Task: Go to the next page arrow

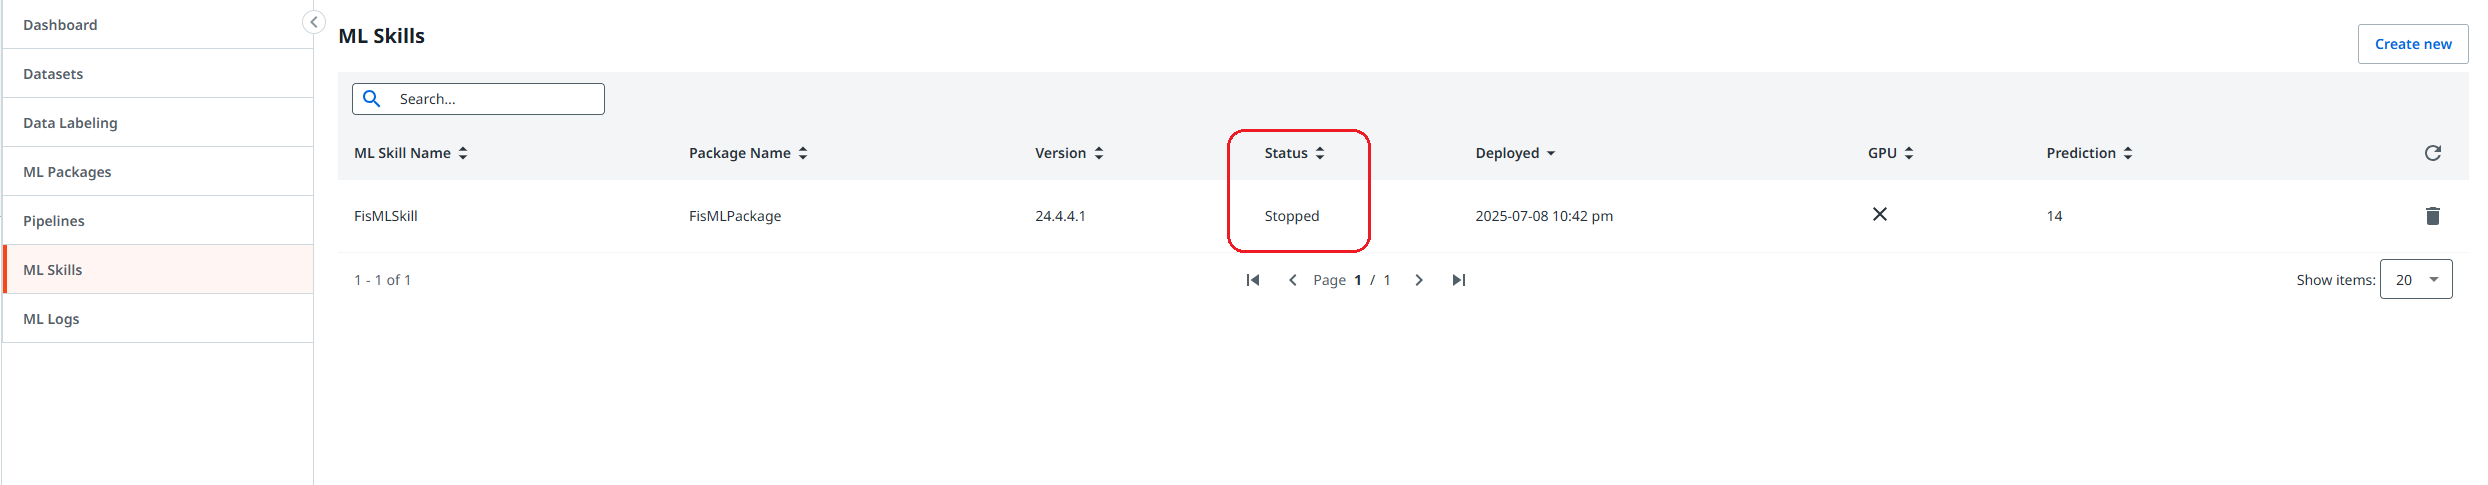Action: coord(1418,280)
